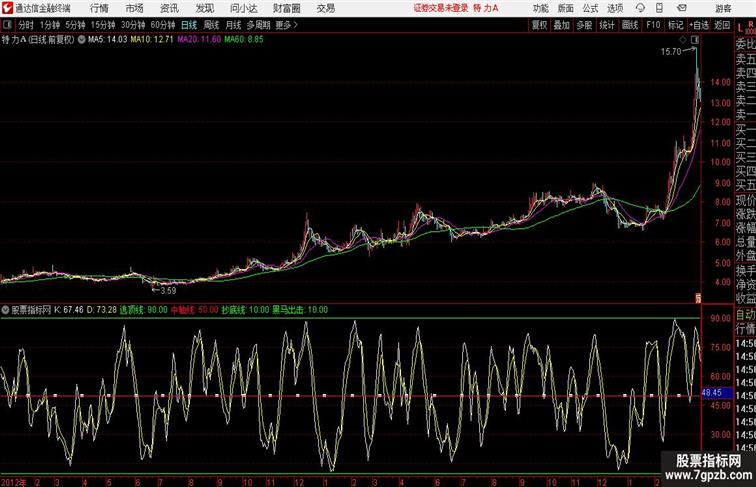Switch to 月线 monthly tab
This screenshot has width=756, height=487.
[233, 25]
